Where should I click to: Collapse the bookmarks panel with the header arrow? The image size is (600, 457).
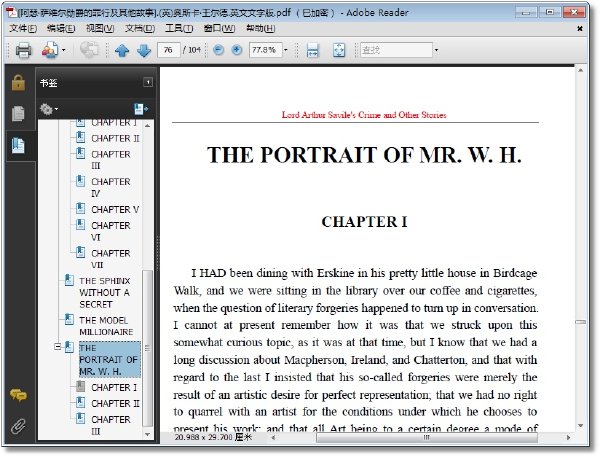pyautogui.click(x=148, y=82)
